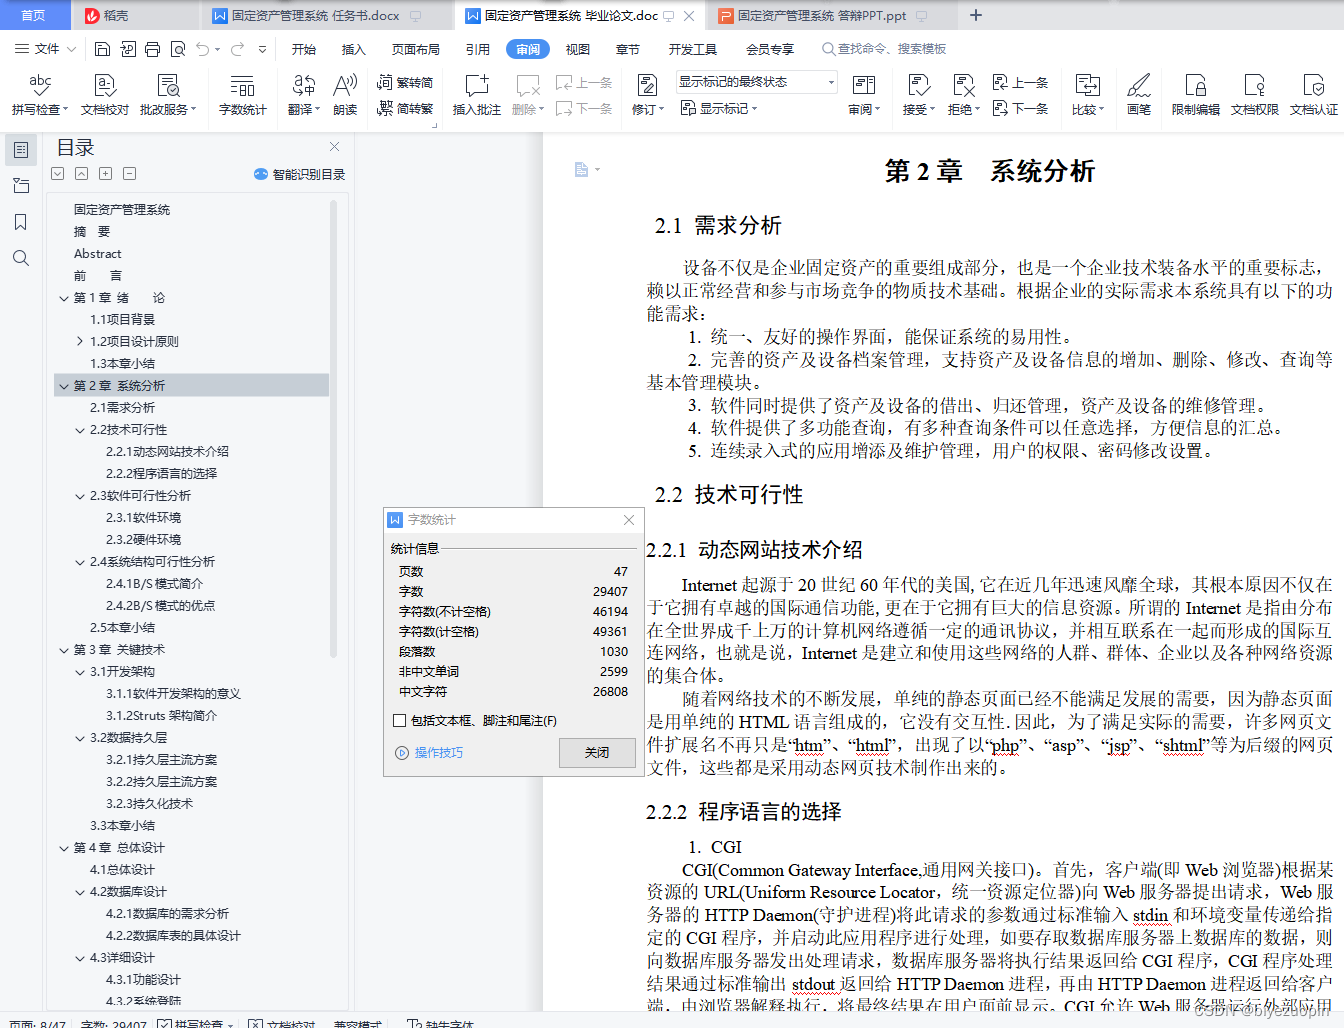The width and height of the screenshot is (1344, 1028).
Task: Click 操作技巧 link in word count dialog
Action: [430, 752]
